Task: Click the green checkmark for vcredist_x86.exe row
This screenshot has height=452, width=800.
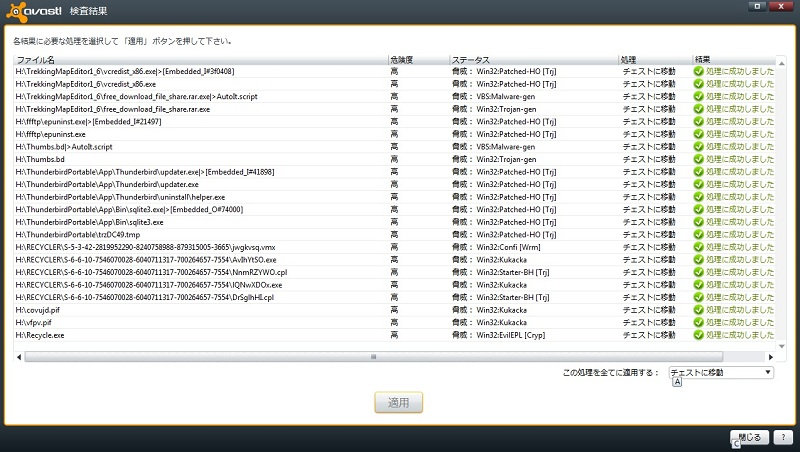Action: point(698,84)
